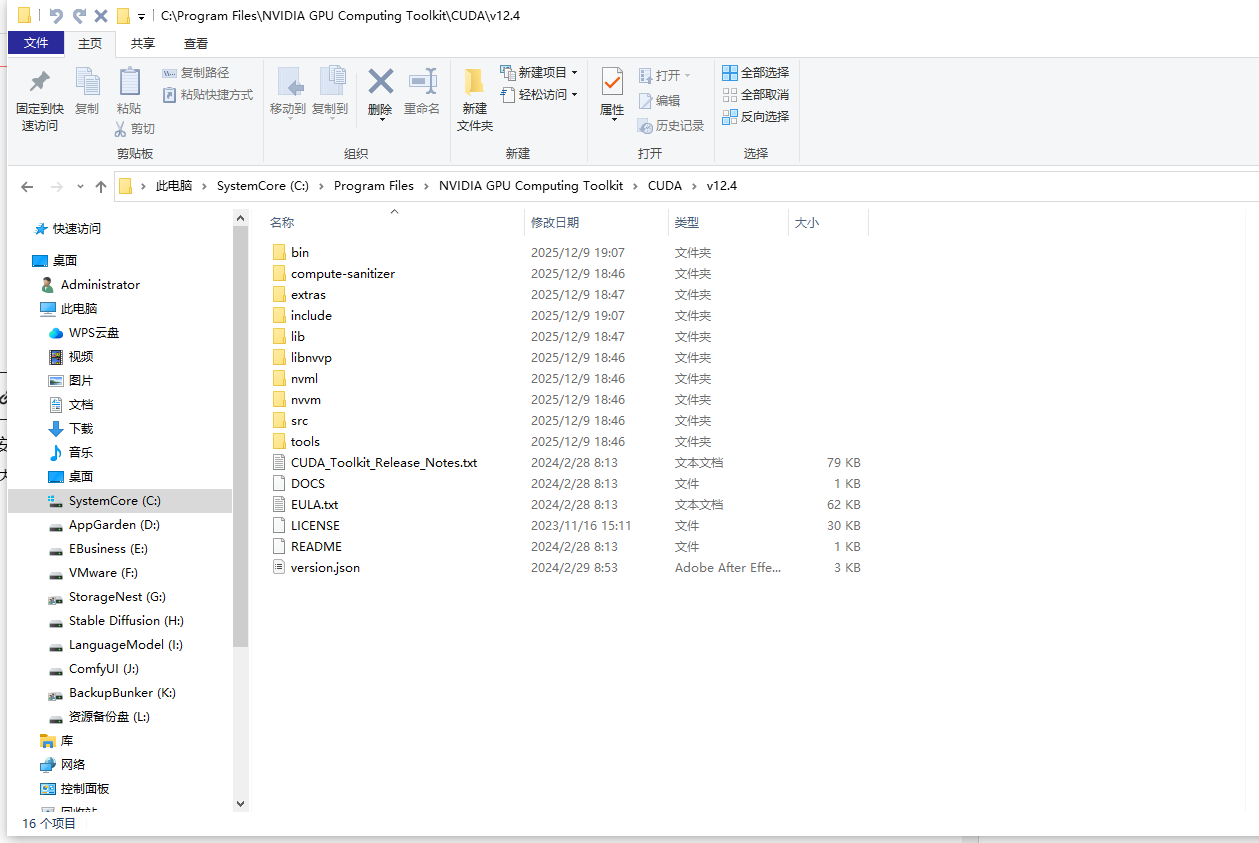
Task: Click the bin folder
Action: [x=300, y=253]
